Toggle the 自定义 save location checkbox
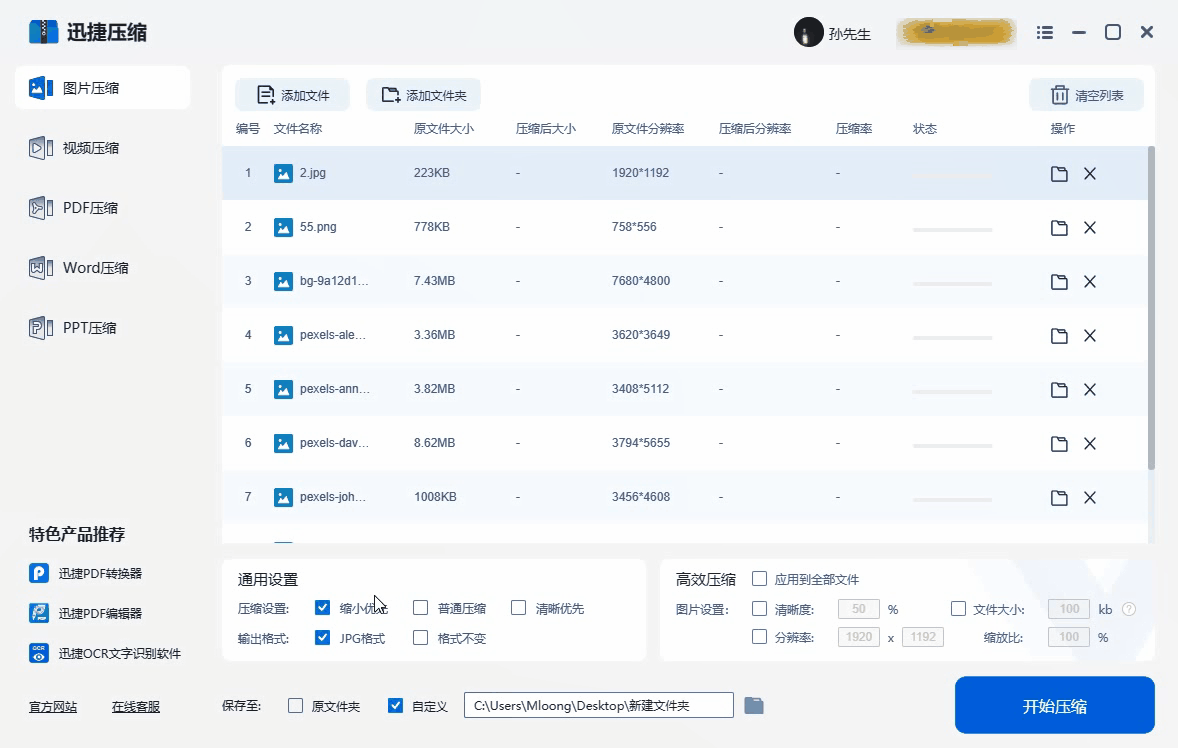The image size is (1178, 748). click(x=395, y=705)
